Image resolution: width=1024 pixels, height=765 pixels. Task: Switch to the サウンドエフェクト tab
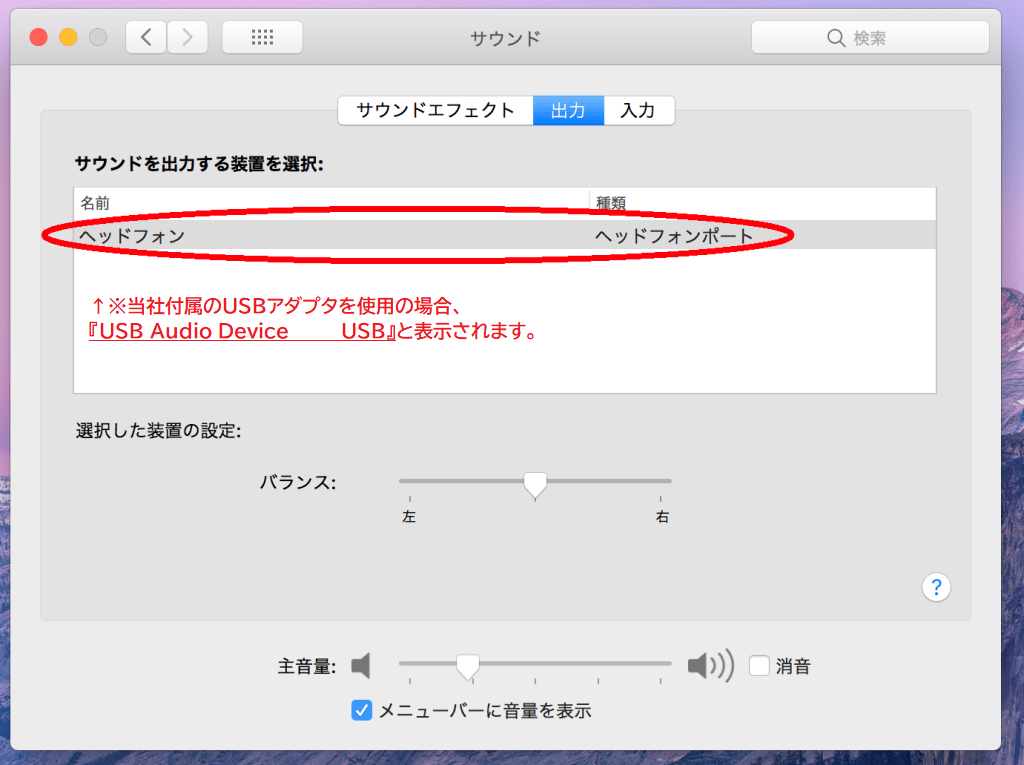pyautogui.click(x=436, y=110)
